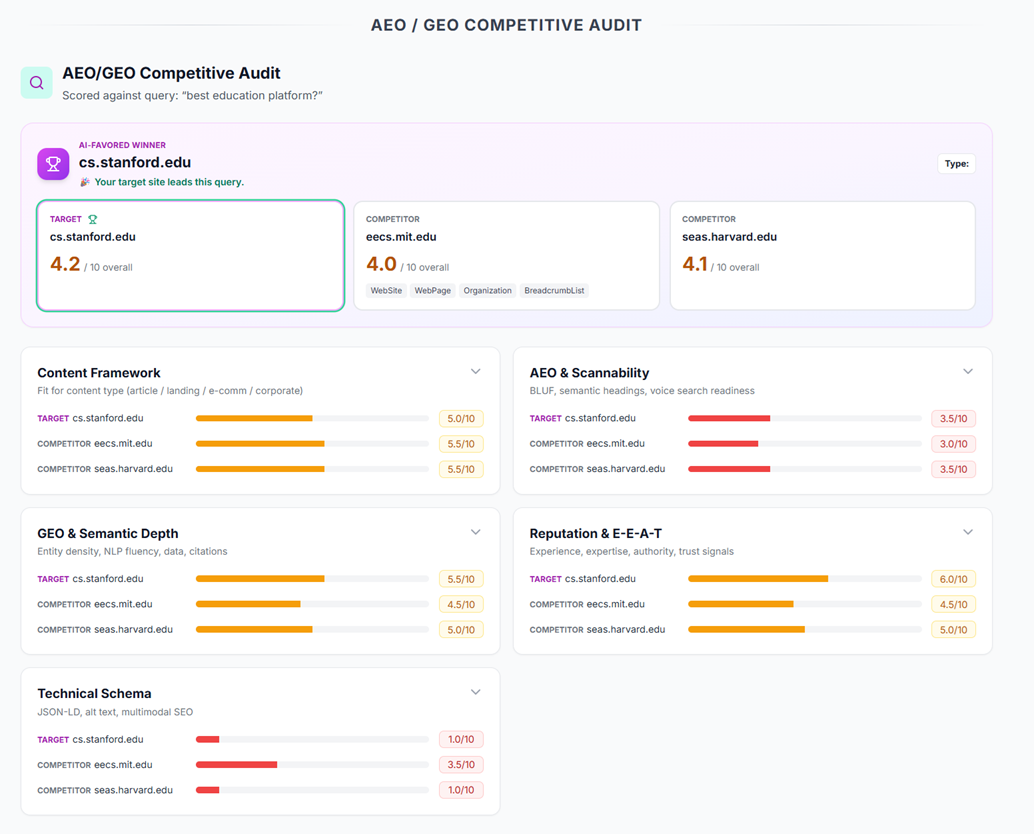This screenshot has height=834, width=1034.
Task: Click 3.0/10 badge in AEO & Scannability
Action: pyautogui.click(x=954, y=444)
